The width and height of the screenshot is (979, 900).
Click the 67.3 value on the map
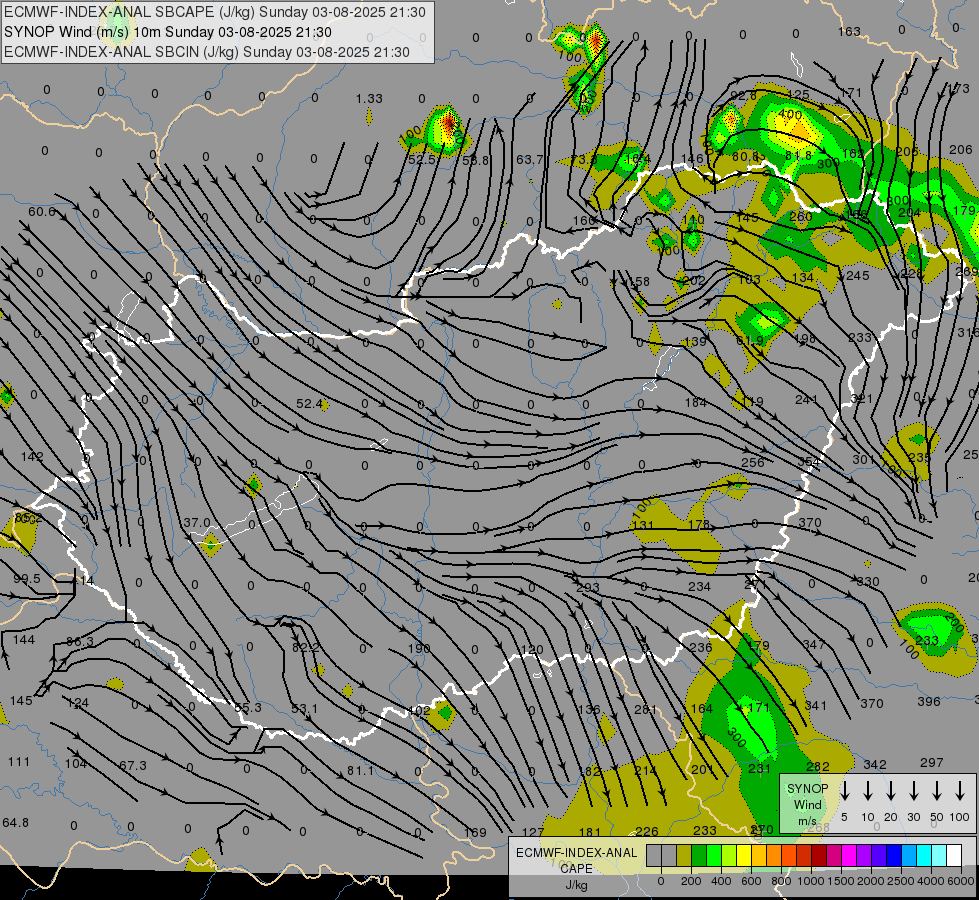click(x=132, y=766)
